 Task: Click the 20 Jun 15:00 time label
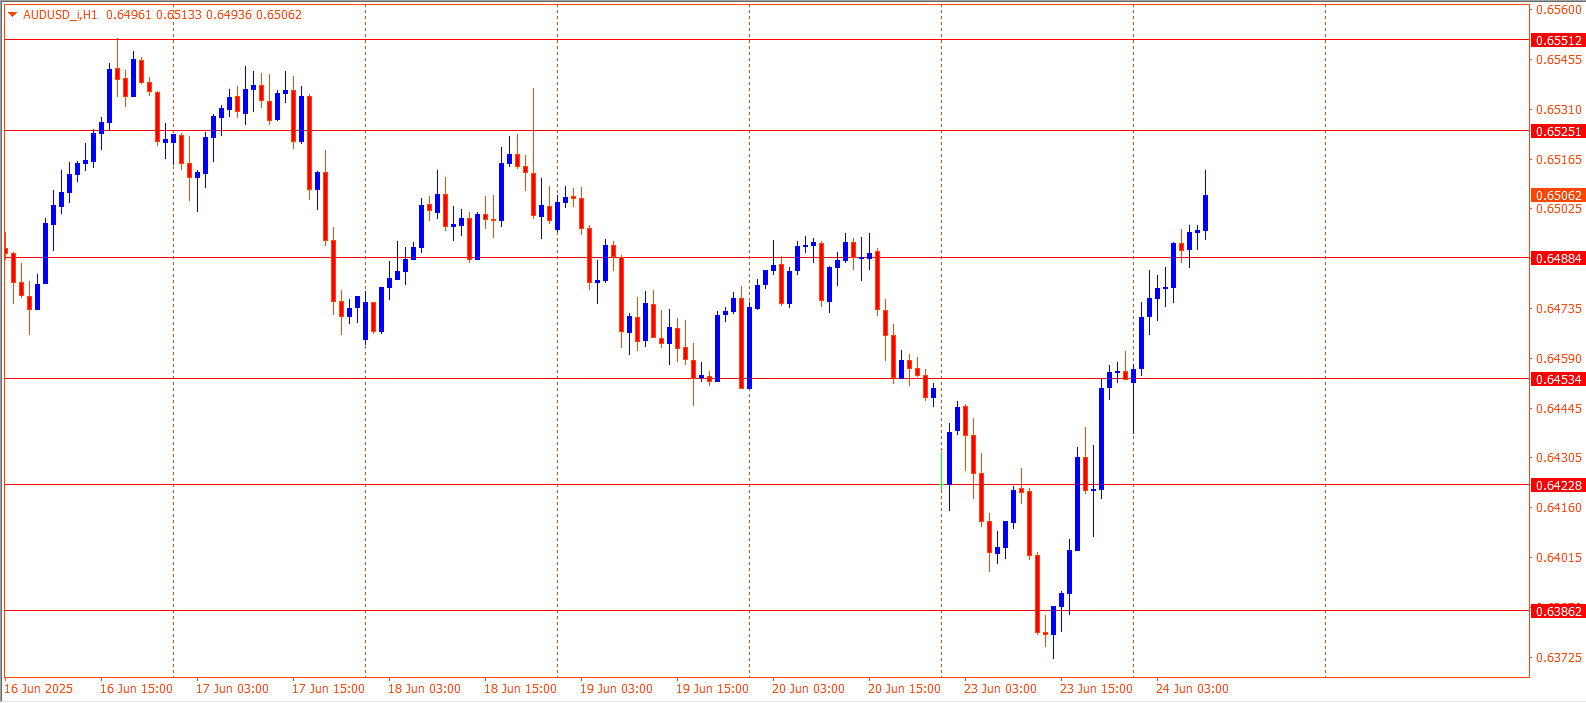(904, 689)
